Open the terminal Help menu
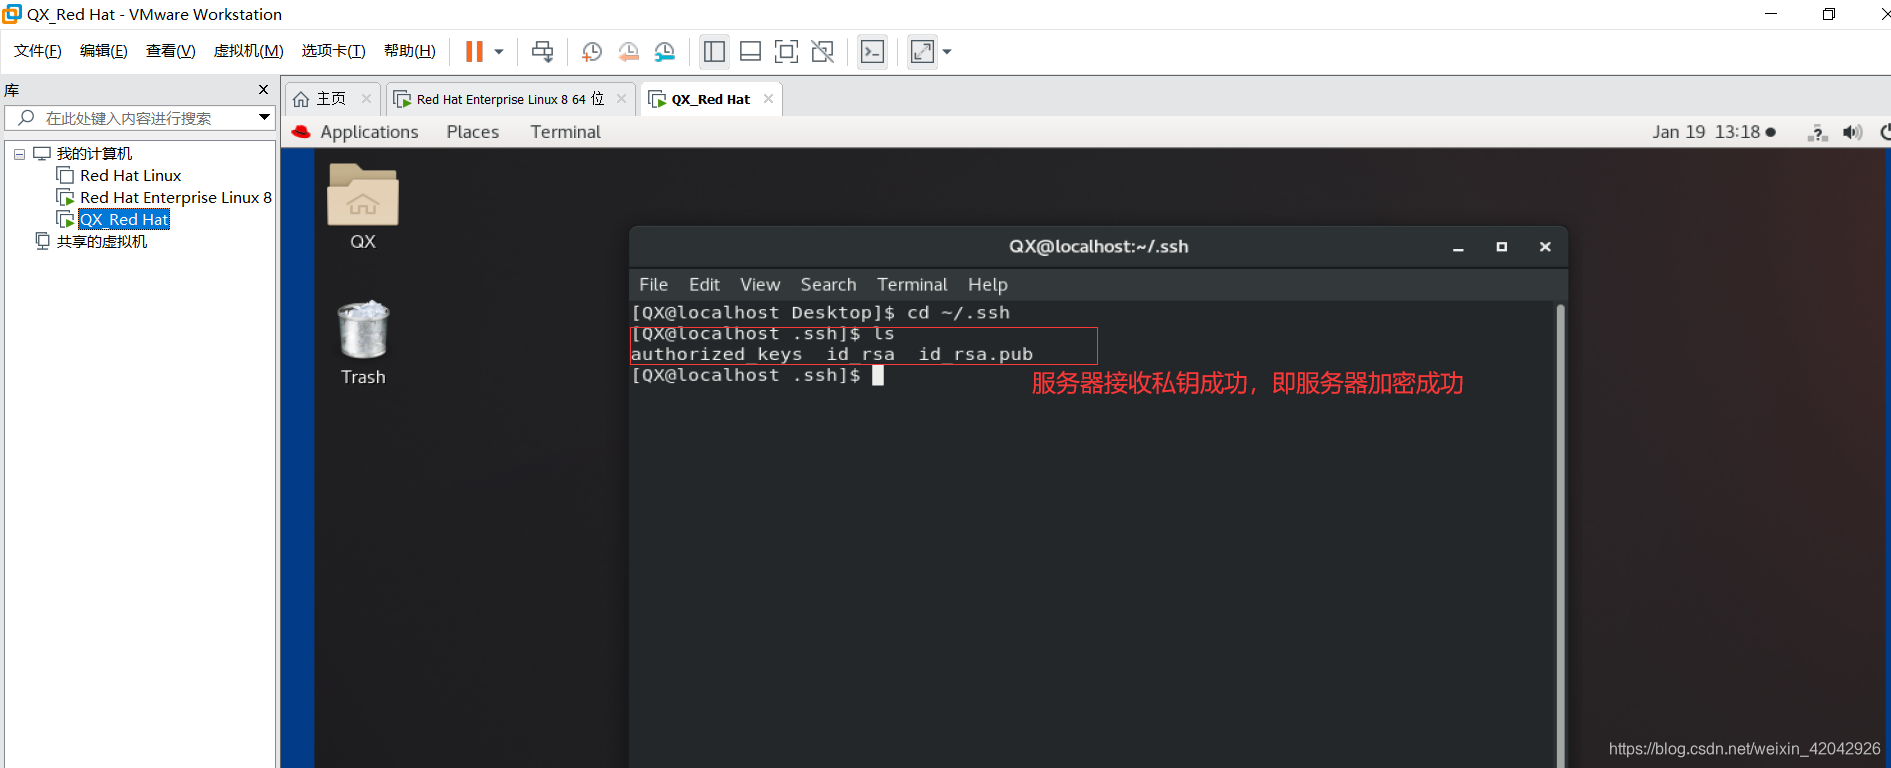1891x768 pixels. click(x=987, y=285)
